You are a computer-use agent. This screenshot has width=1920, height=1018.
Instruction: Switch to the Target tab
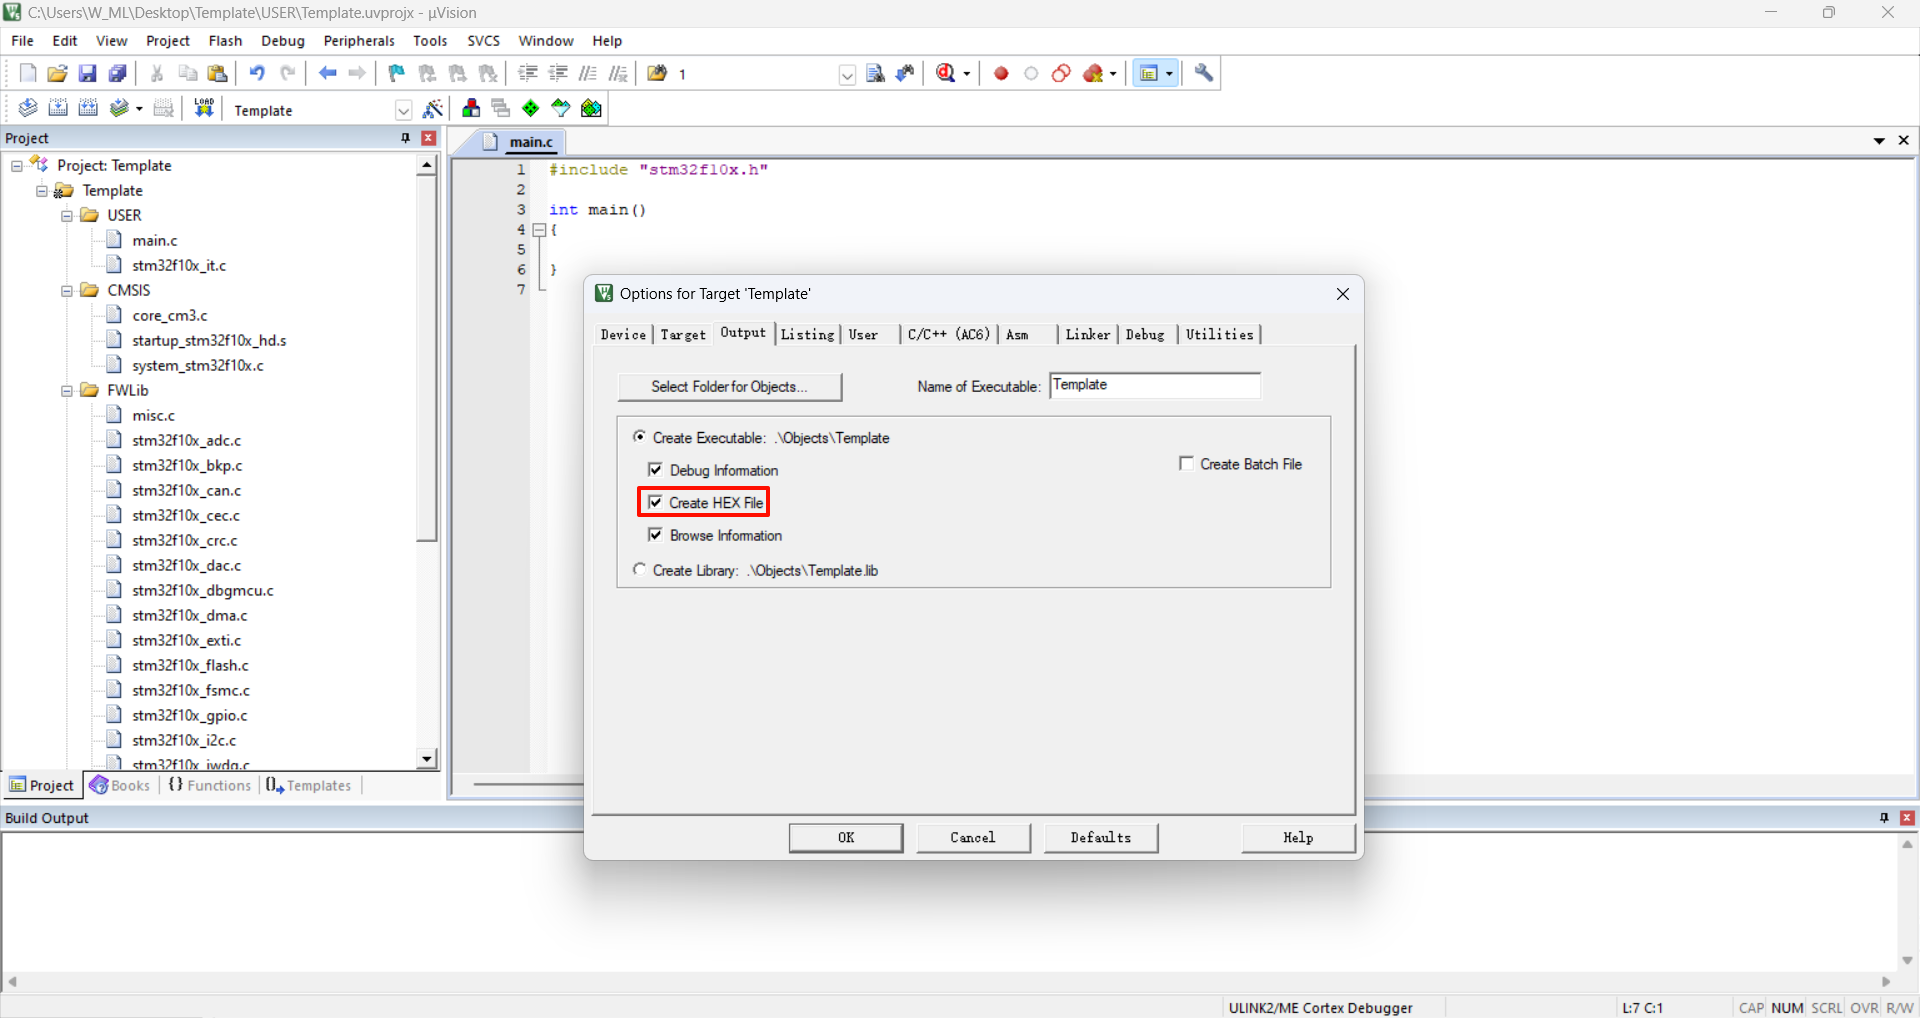683,335
